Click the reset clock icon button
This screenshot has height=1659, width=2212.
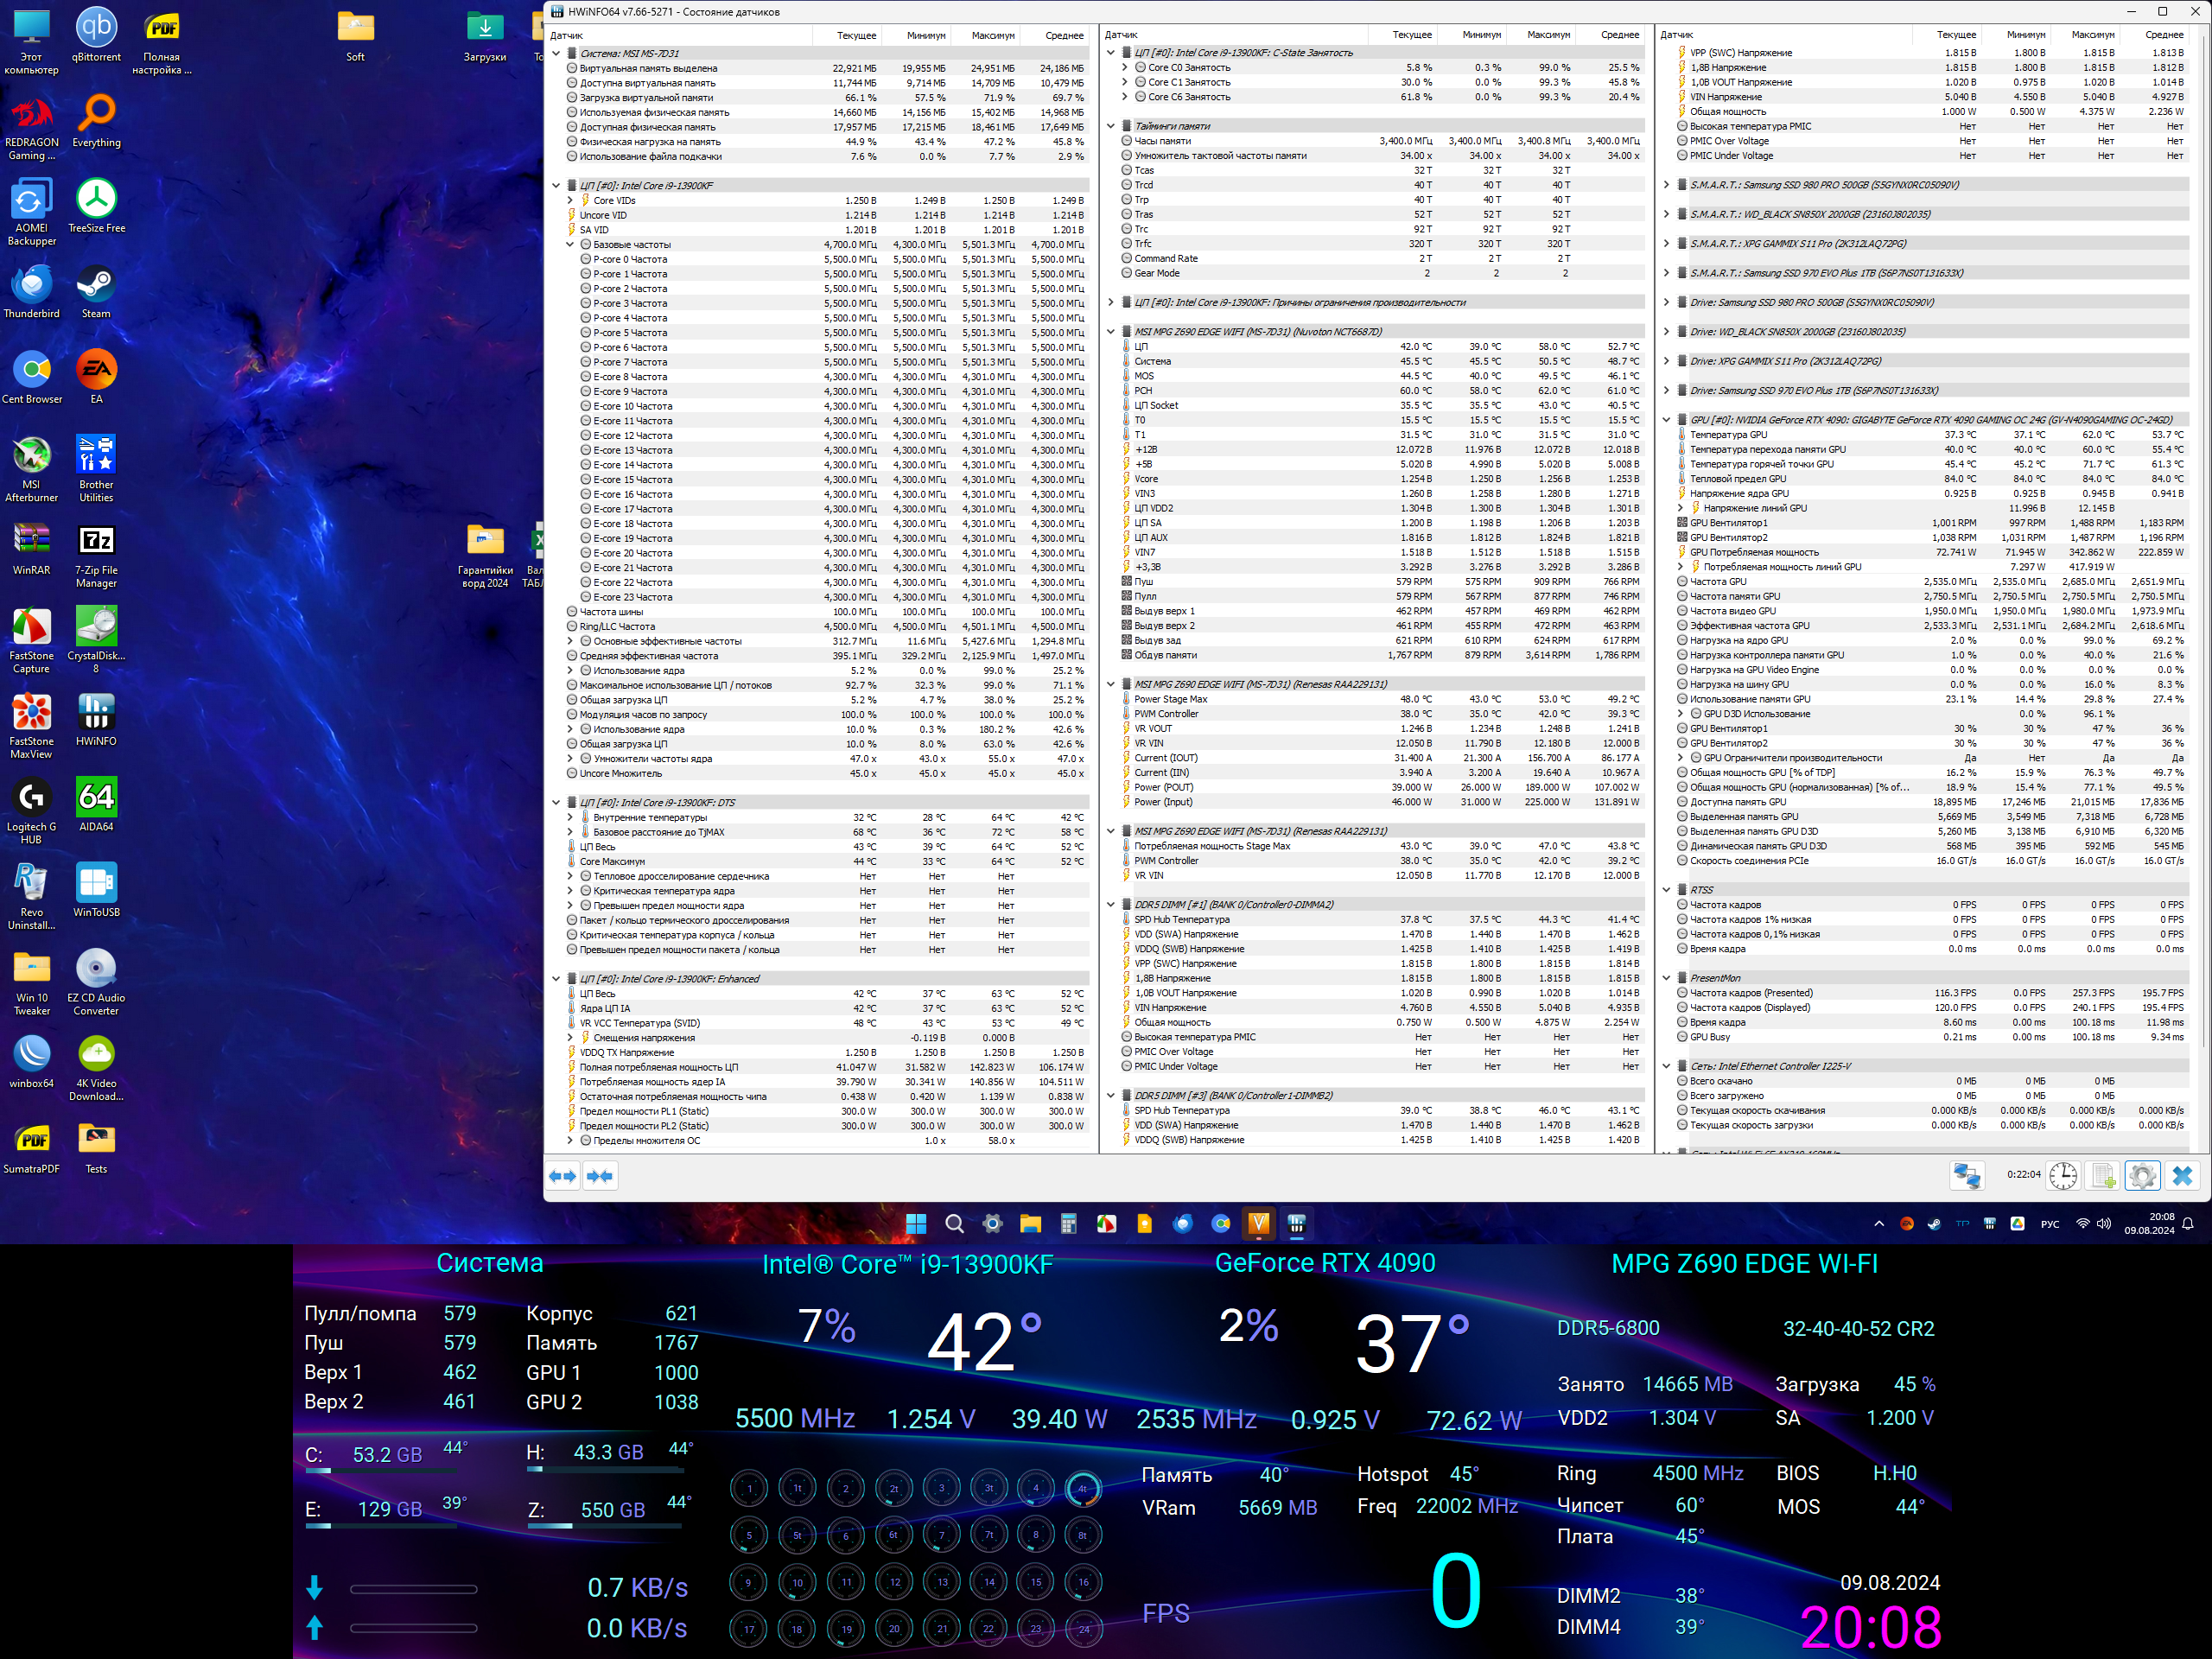[x=2063, y=1176]
